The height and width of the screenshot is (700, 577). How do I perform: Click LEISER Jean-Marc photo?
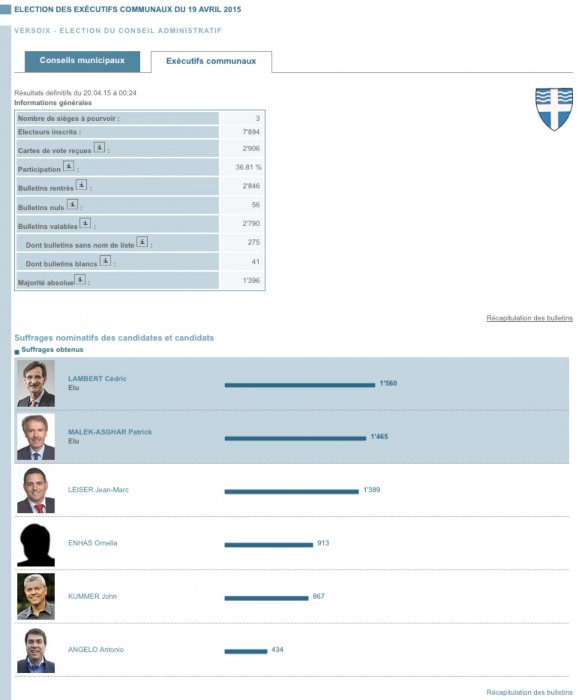(x=36, y=490)
